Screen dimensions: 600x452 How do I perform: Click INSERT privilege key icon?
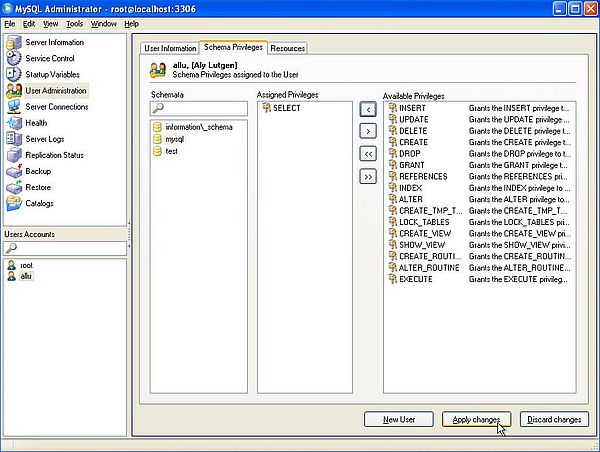(393, 108)
